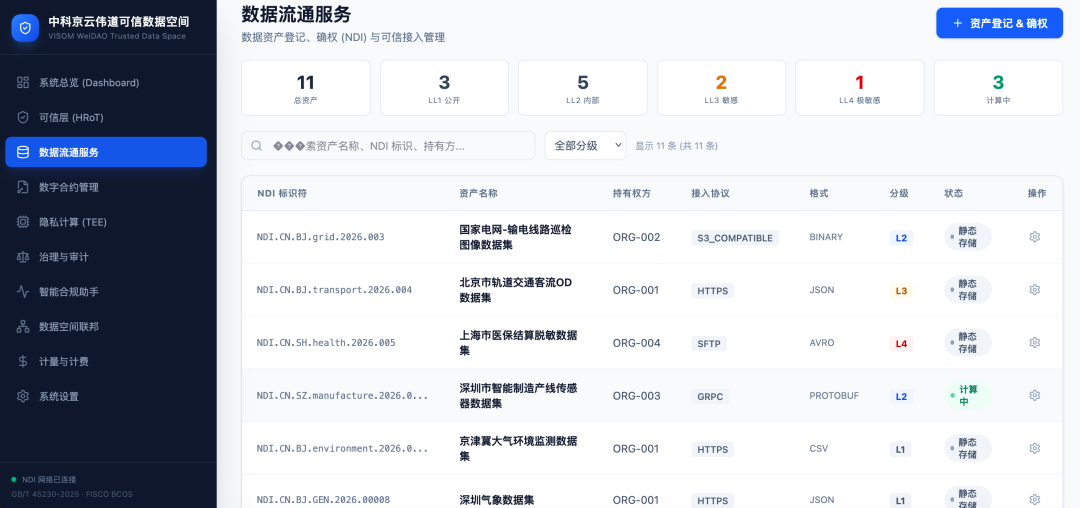Click the 隐私计算 (TEE) chip icon

point(23,222)
